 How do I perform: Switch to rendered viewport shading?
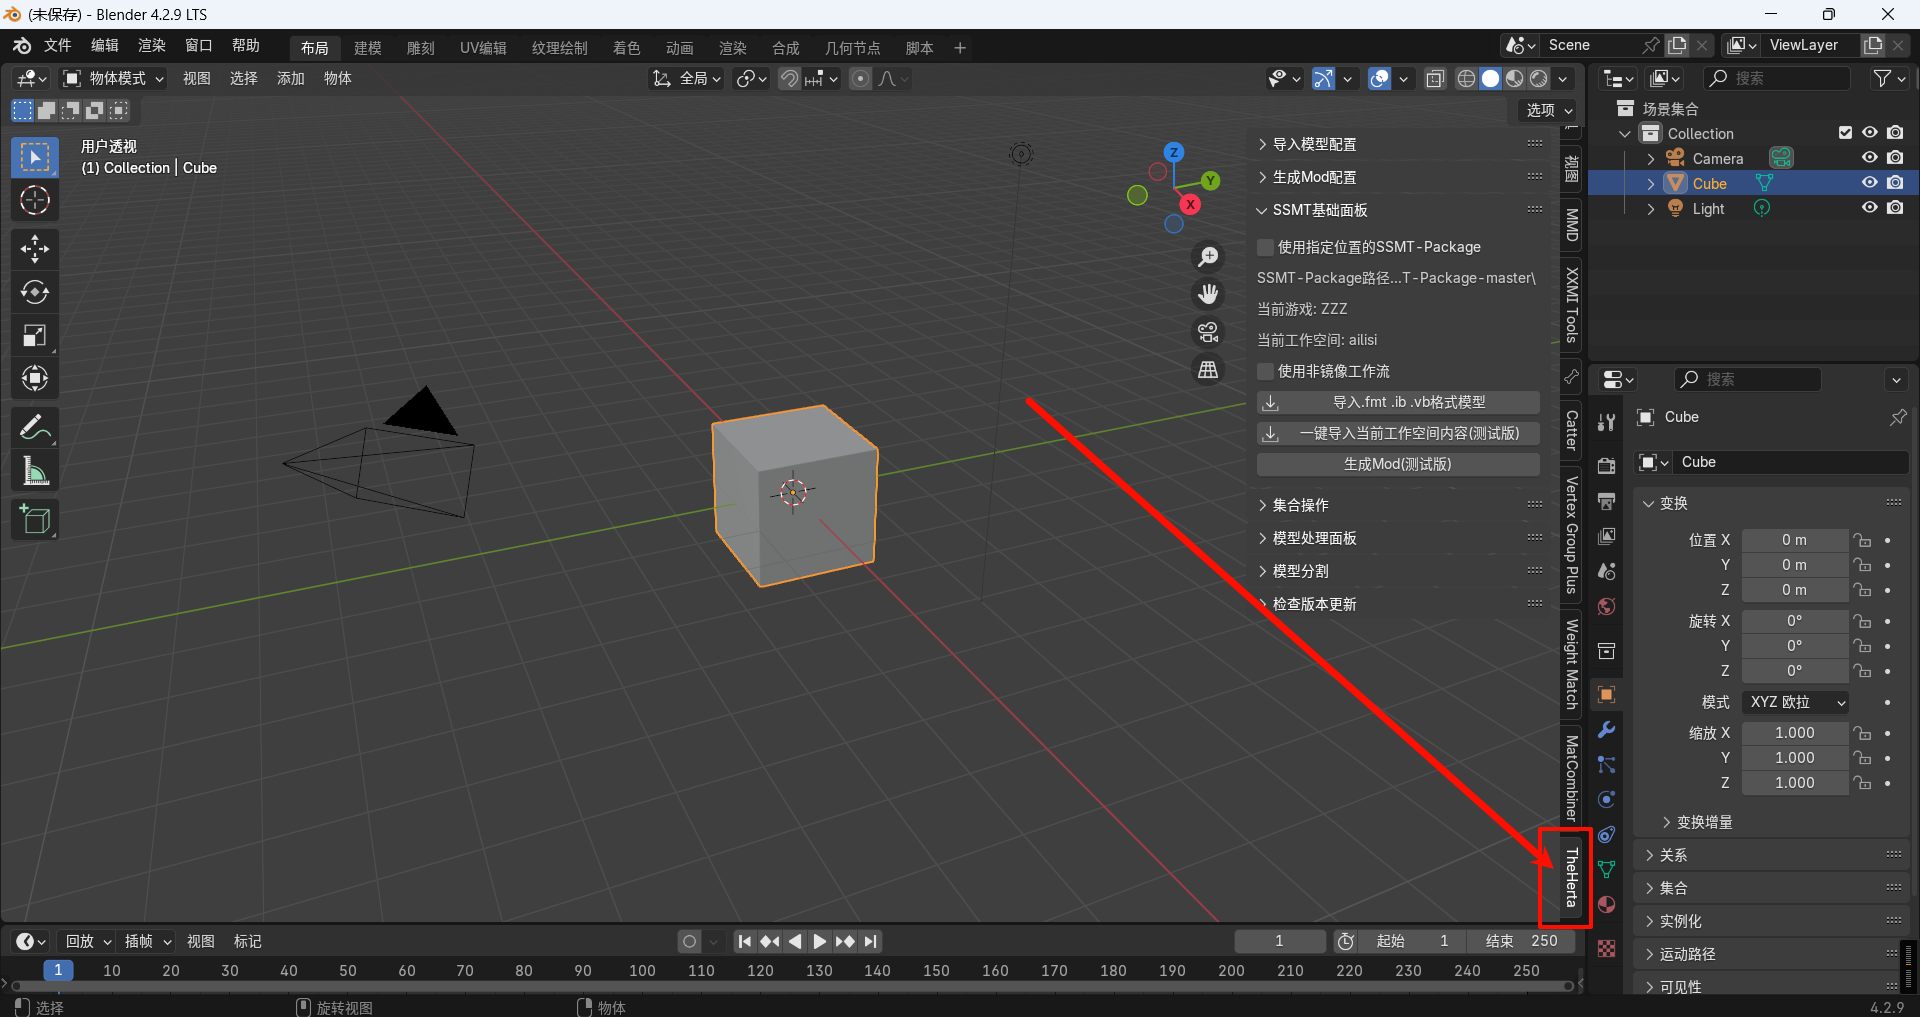click(x=1539, y=78)
